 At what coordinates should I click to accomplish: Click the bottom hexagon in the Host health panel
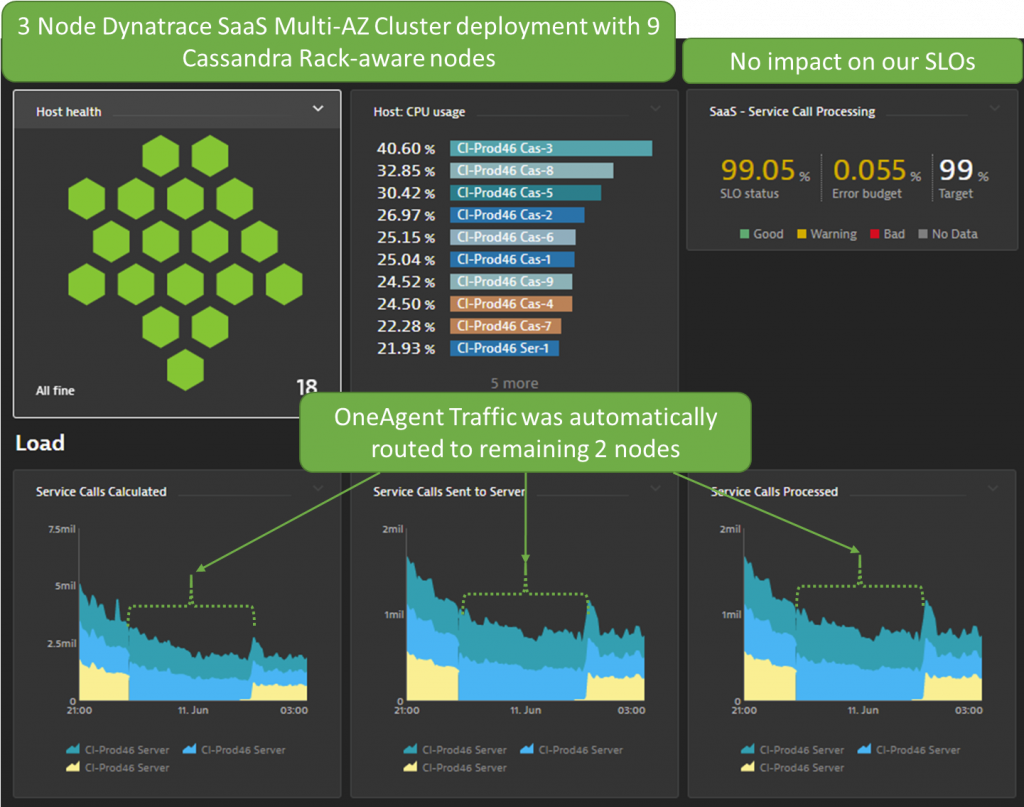click(x=183, y=372)
